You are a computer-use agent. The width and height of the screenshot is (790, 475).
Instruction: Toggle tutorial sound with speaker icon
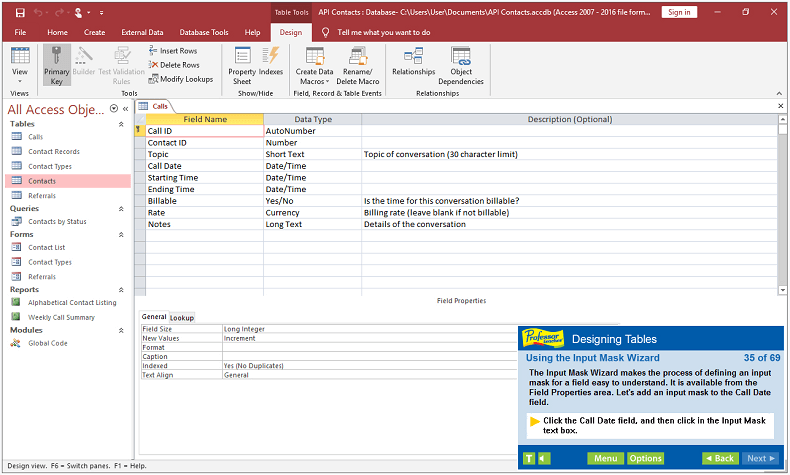(544, 458)
